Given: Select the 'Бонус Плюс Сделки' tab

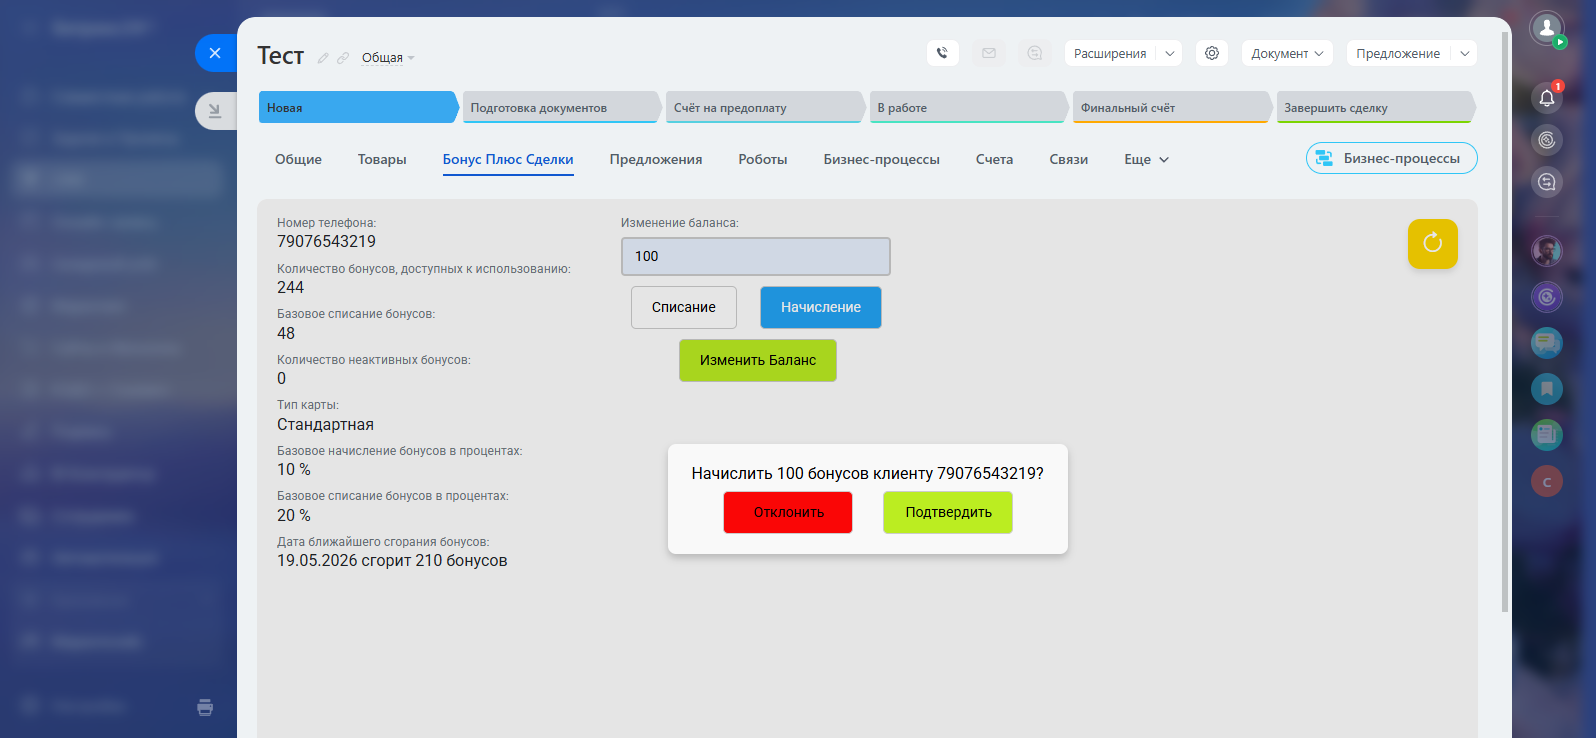Looking at the screenshot, I should [x=508, y=159].
